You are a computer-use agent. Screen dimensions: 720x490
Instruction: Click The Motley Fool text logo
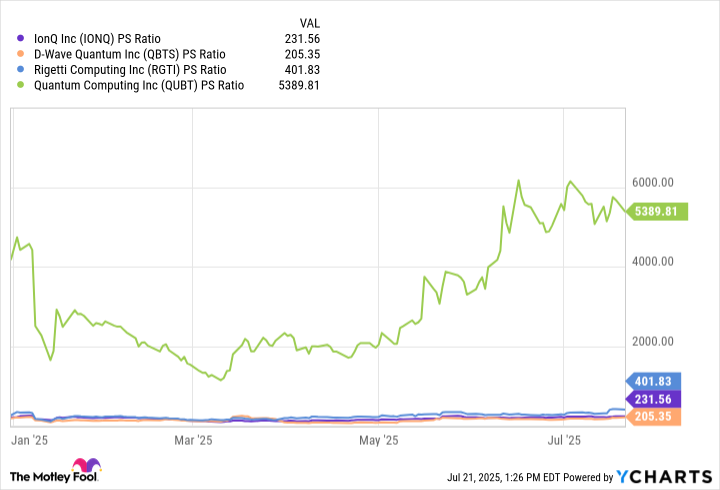point(42,474)
